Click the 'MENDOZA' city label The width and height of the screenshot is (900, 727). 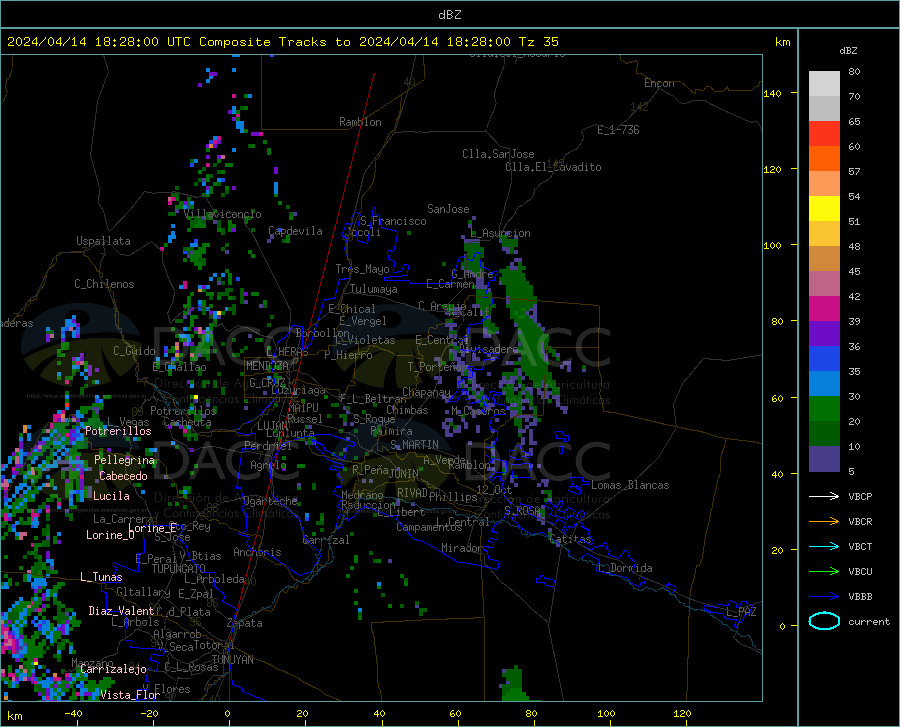click(267, 366)
